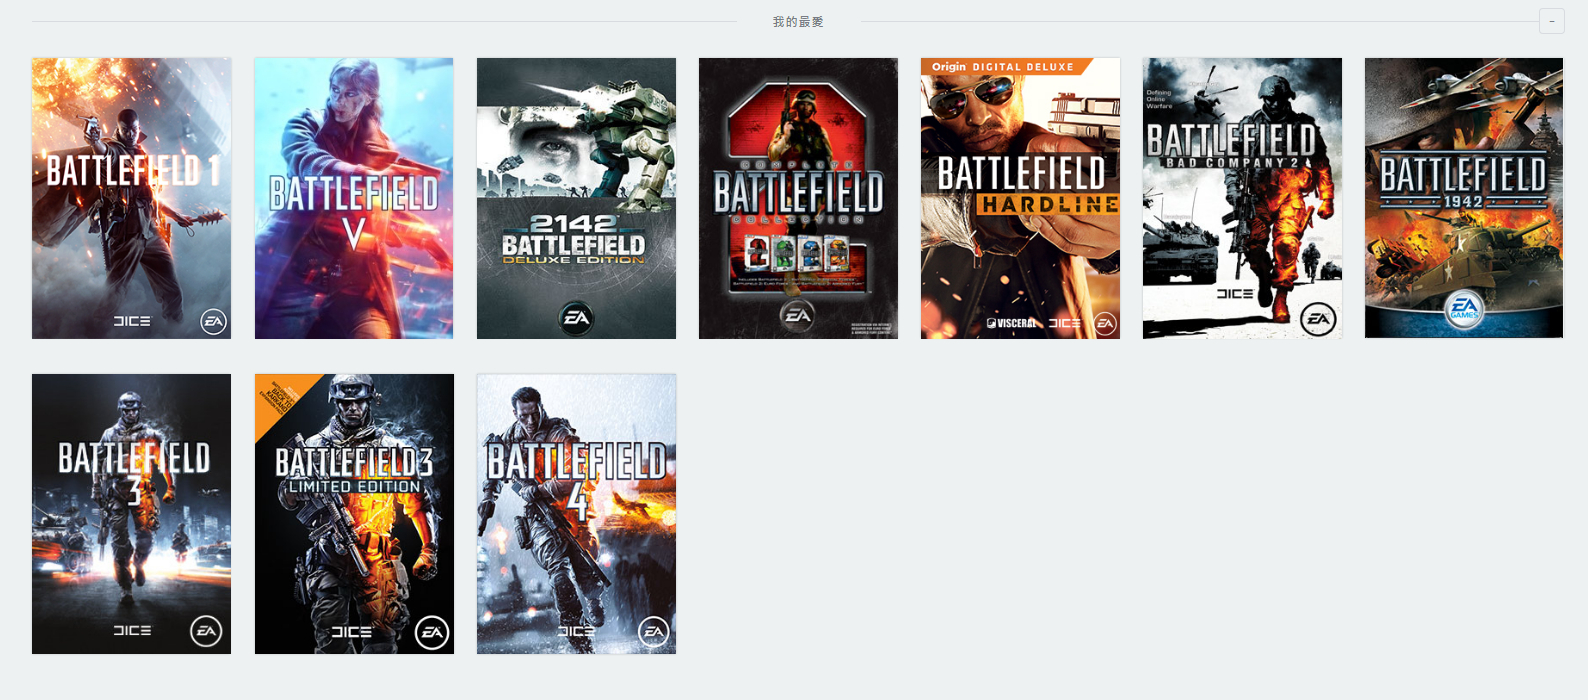Viewport: 1588px width, 700px height.
Task: Open Battlefield 3 Limited Edition tile
Action: 354,514
